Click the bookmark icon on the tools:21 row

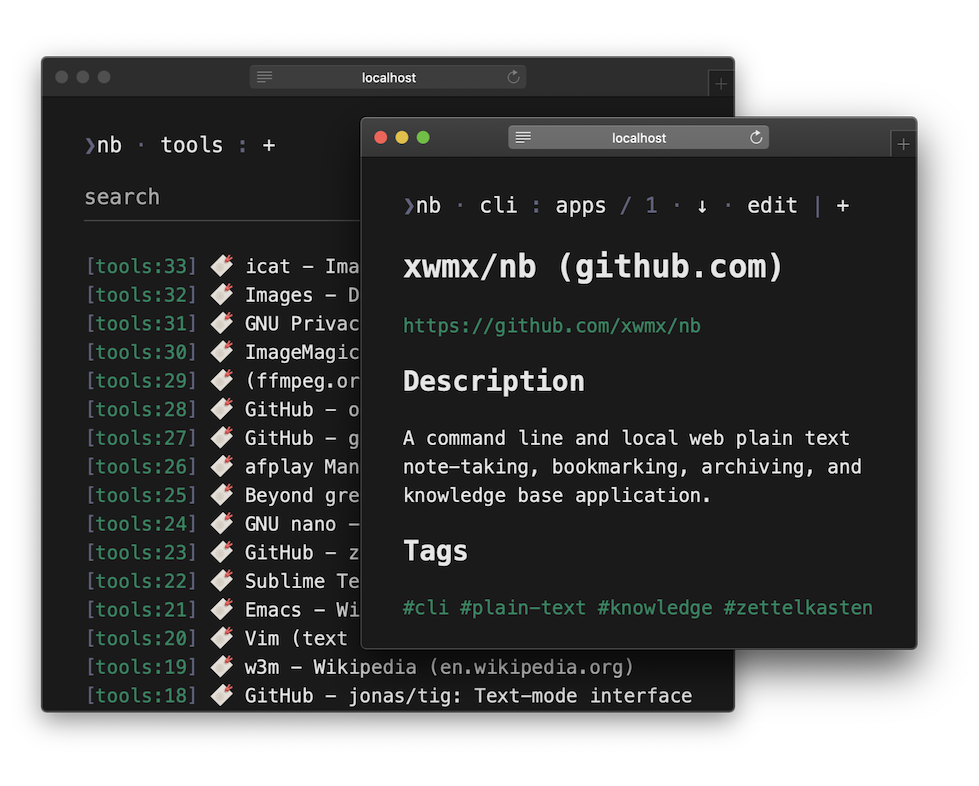(222, 609)
